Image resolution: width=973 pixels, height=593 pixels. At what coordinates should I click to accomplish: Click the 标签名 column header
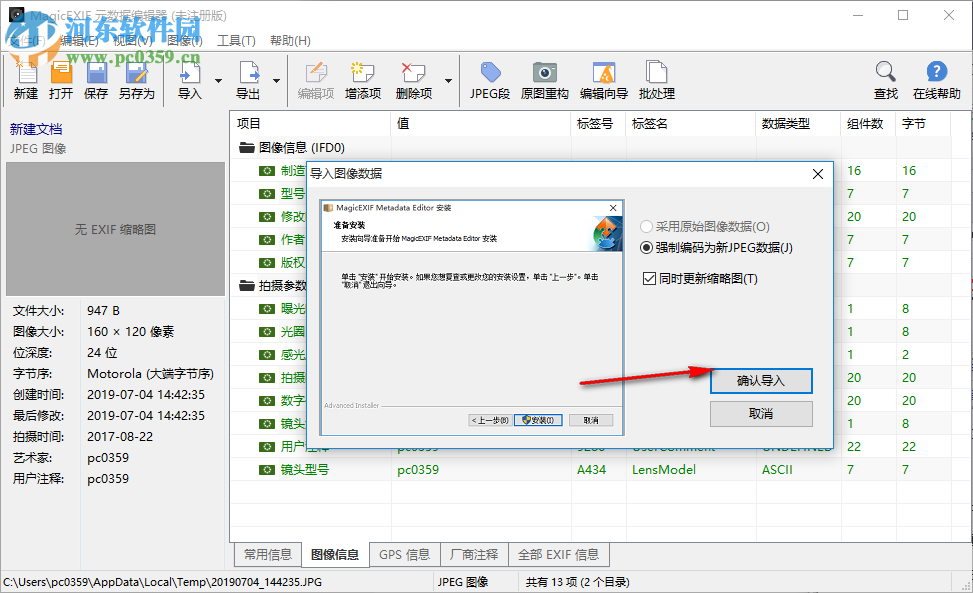click(x=691, y=123)
